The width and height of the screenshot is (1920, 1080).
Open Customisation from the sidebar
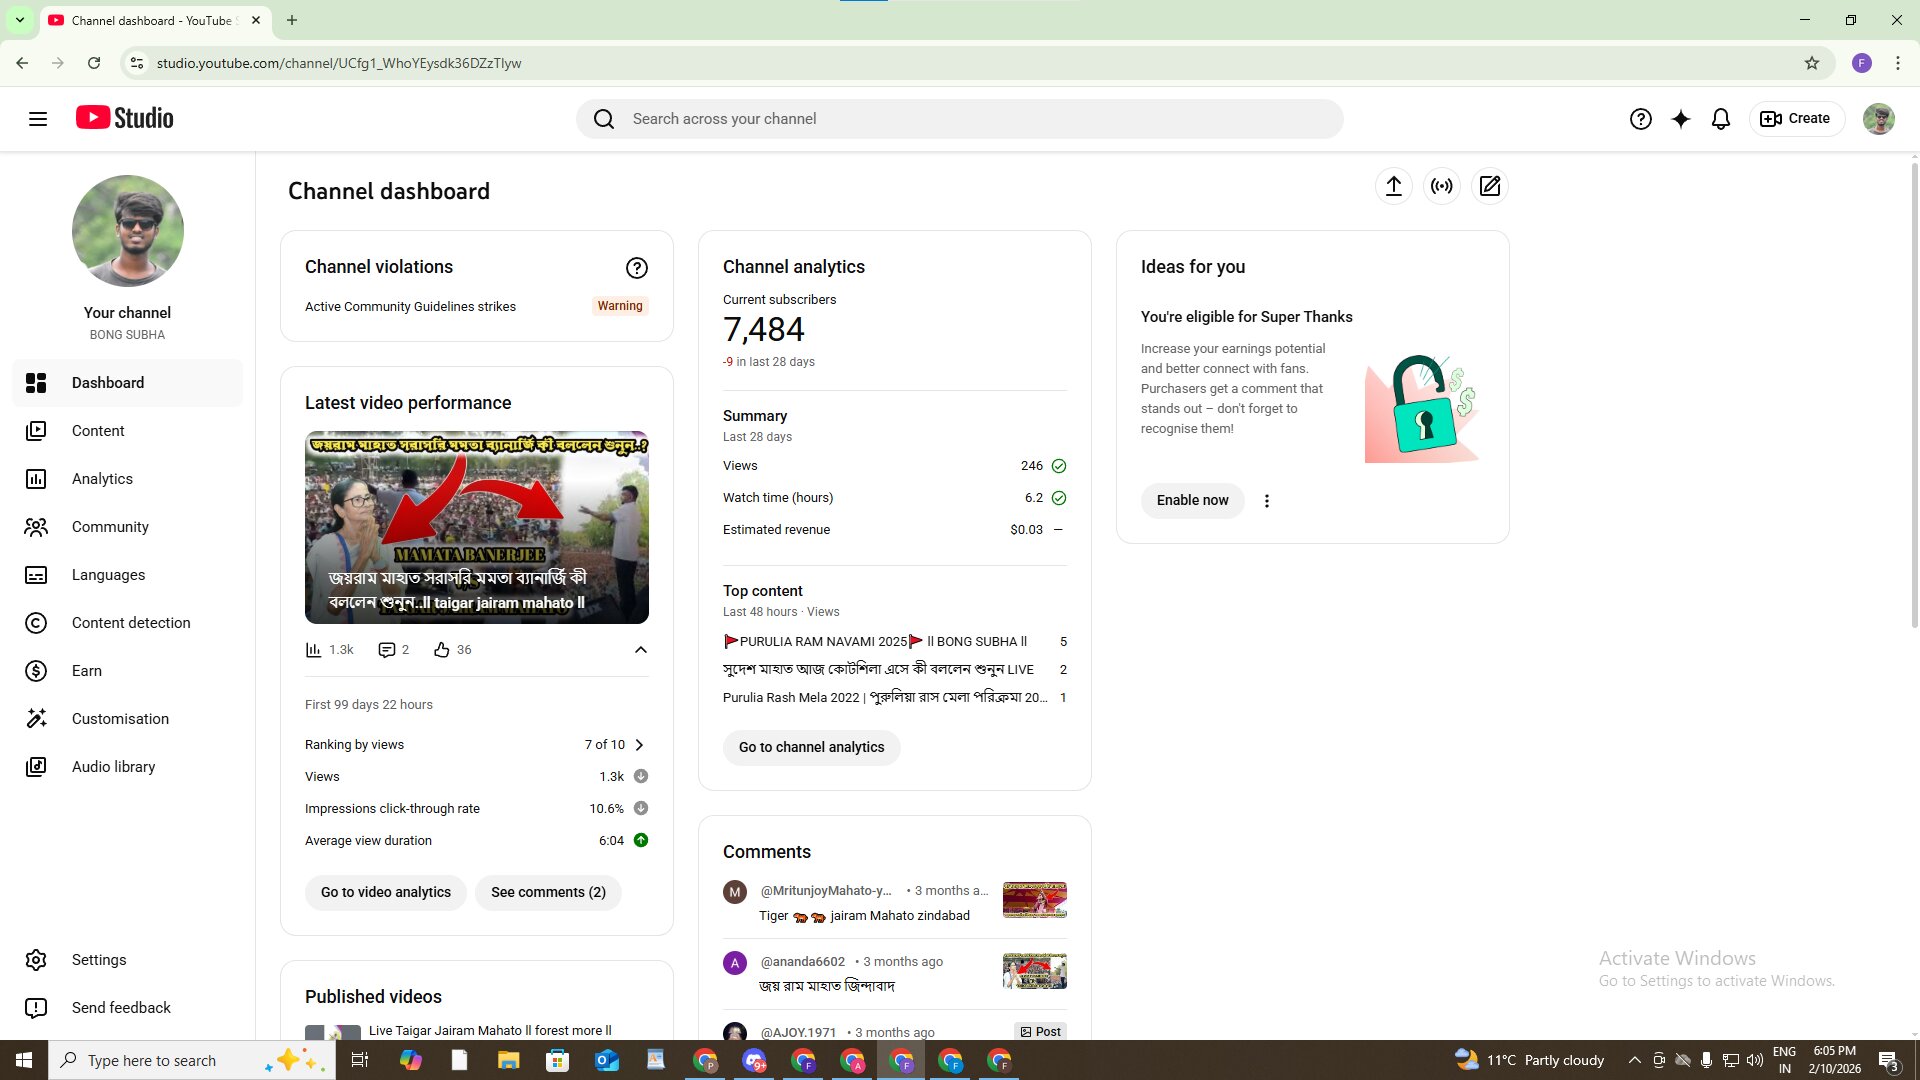point(120,719)
